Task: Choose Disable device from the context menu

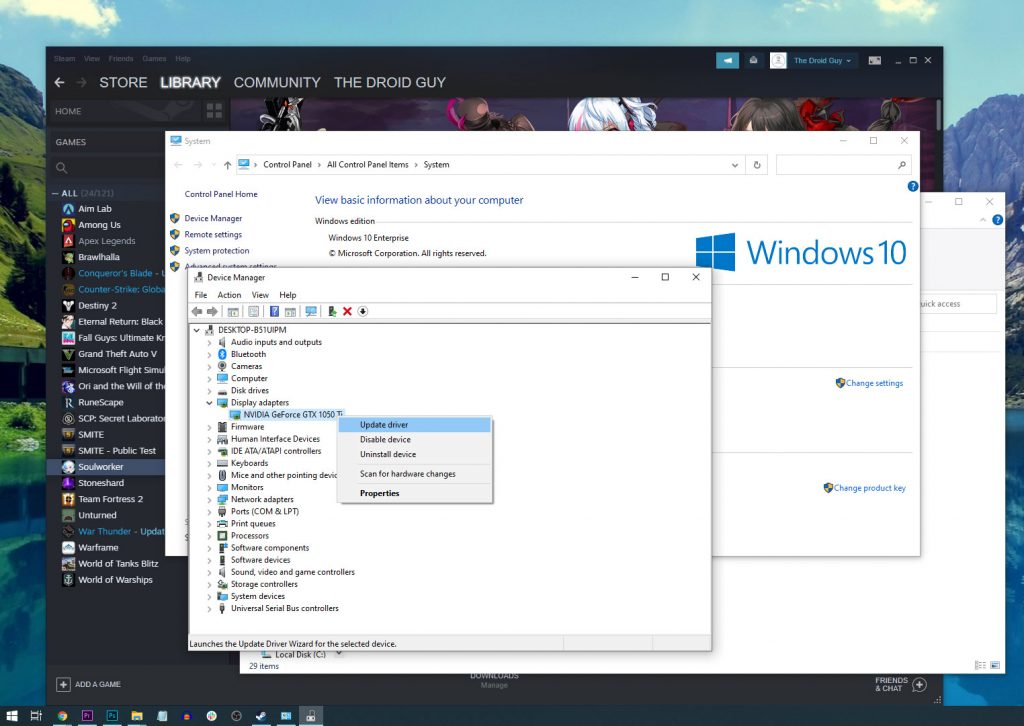Action: (x=415, y=440)
